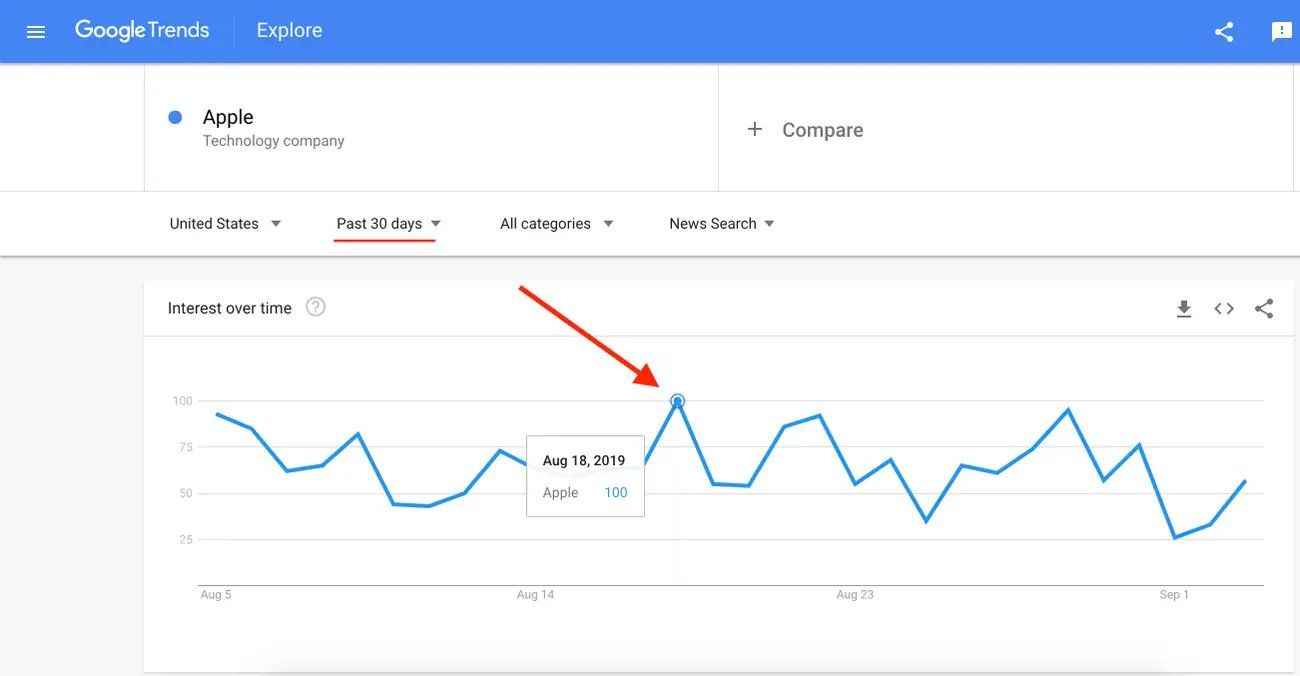The width and height of the screenshot is (1300, 676).
Task: Expand the United States region dropdown
Action: (225, 224)
